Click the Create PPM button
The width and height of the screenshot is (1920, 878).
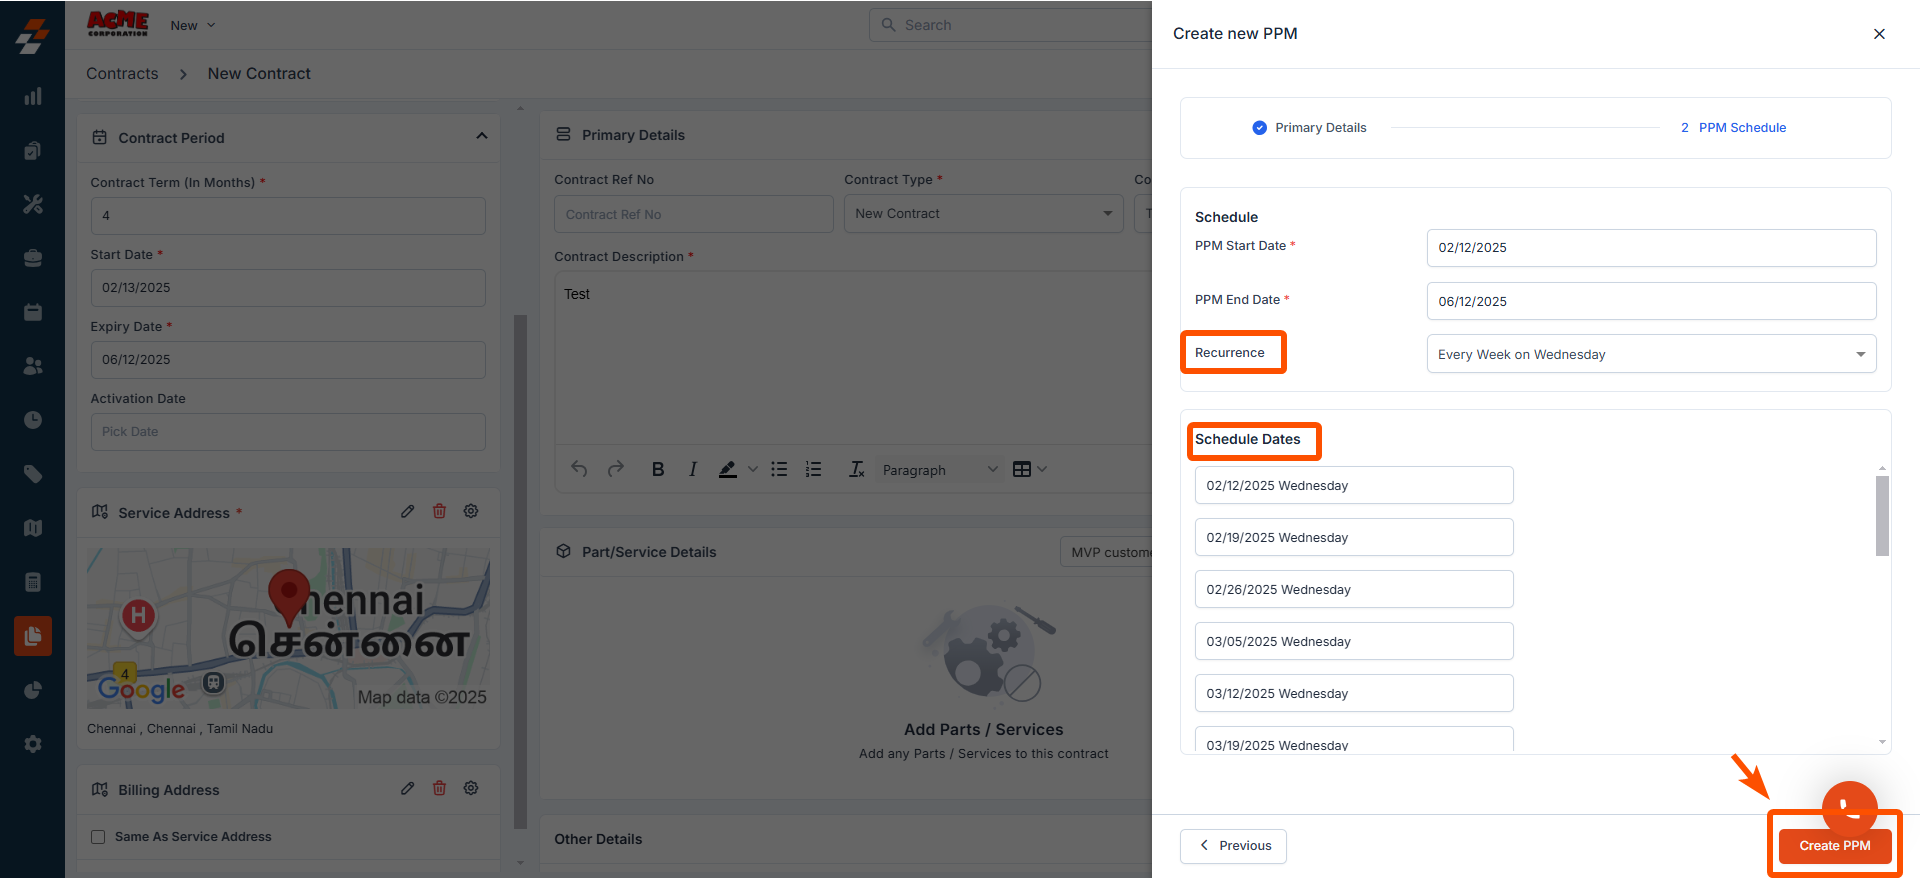pyautogui.click(x=1834, y=846)
